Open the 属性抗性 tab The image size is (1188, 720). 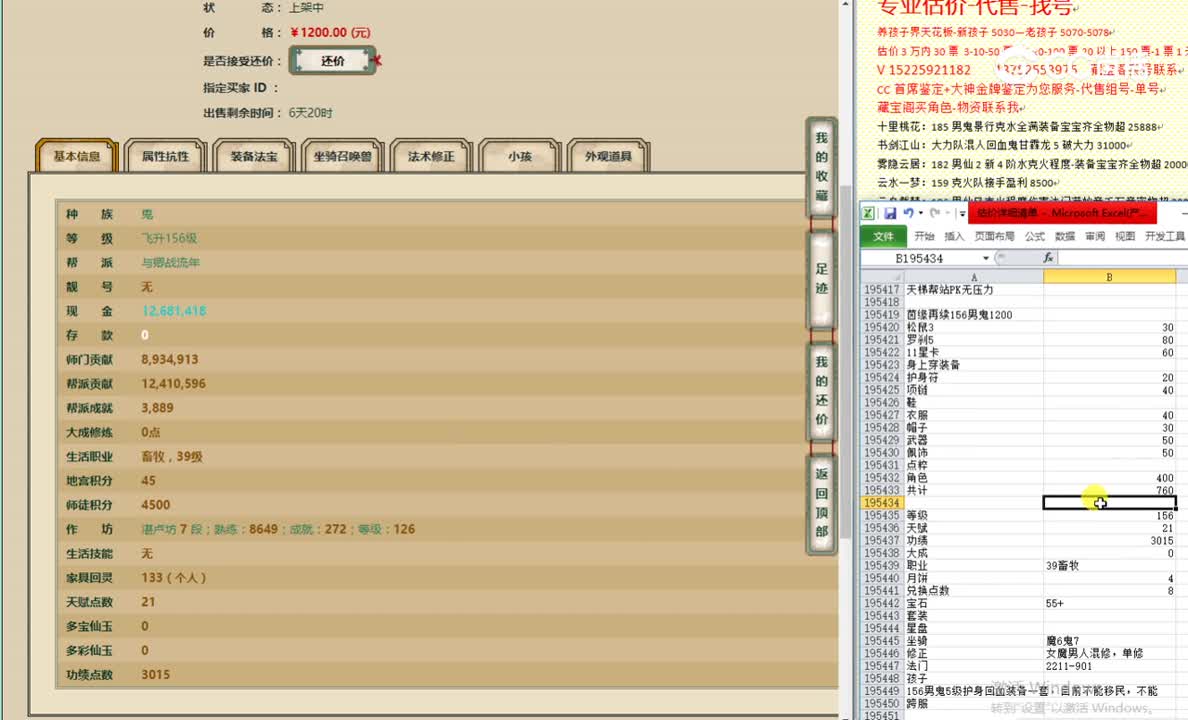pyautogui.click(x=165, y=156)
